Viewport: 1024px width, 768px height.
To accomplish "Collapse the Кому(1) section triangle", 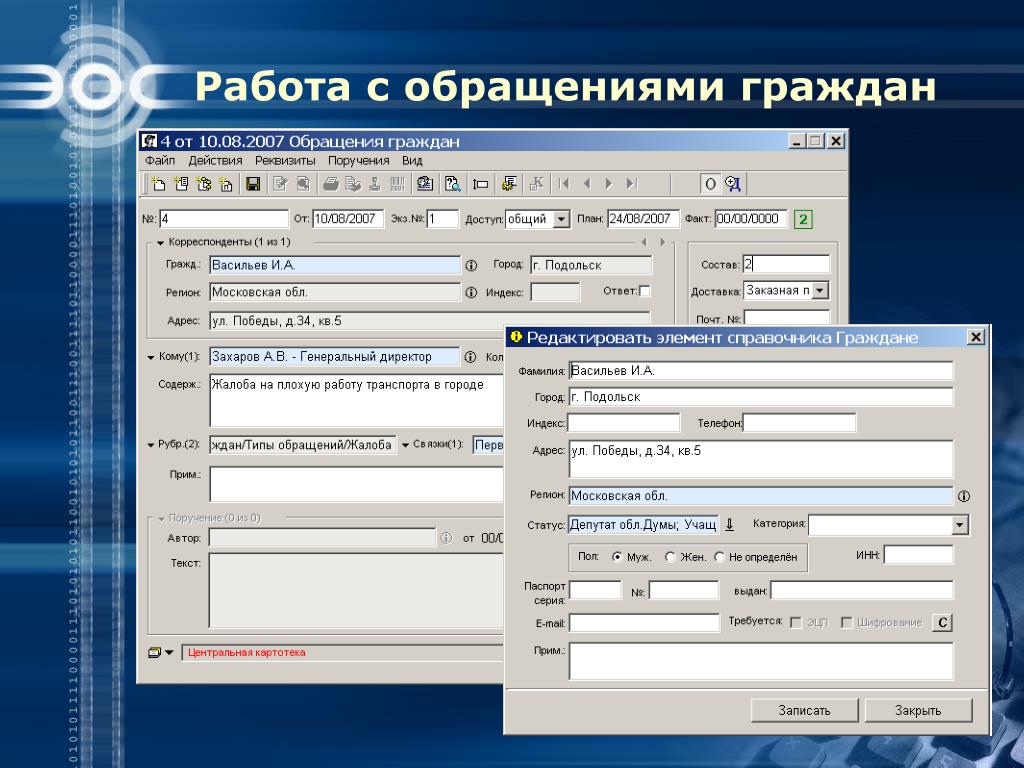I will [x=151, y=358].
